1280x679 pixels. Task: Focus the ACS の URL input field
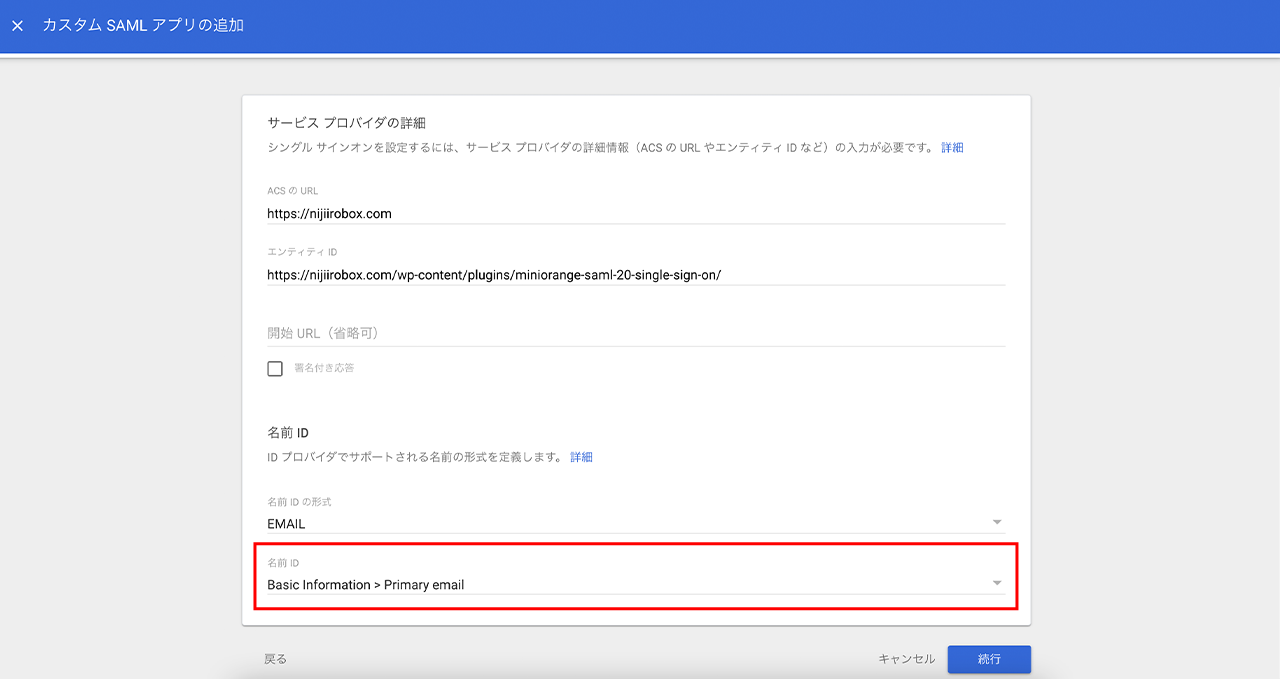(x=635, y=213)
